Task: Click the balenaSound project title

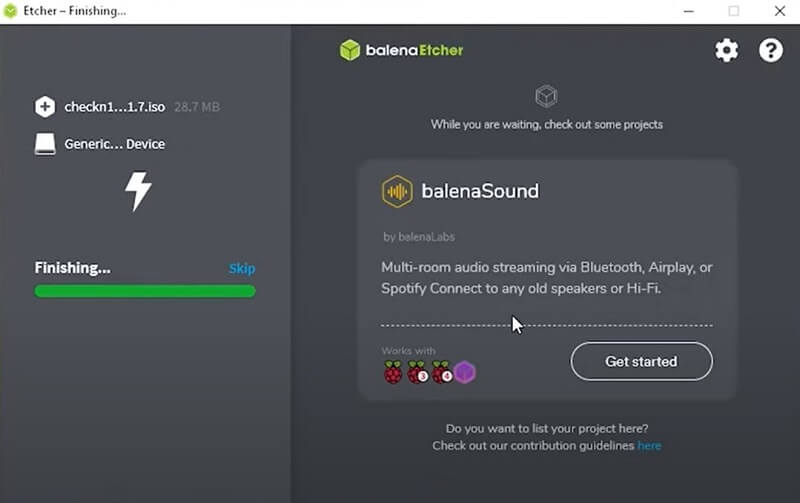Action: pos(479,191)
